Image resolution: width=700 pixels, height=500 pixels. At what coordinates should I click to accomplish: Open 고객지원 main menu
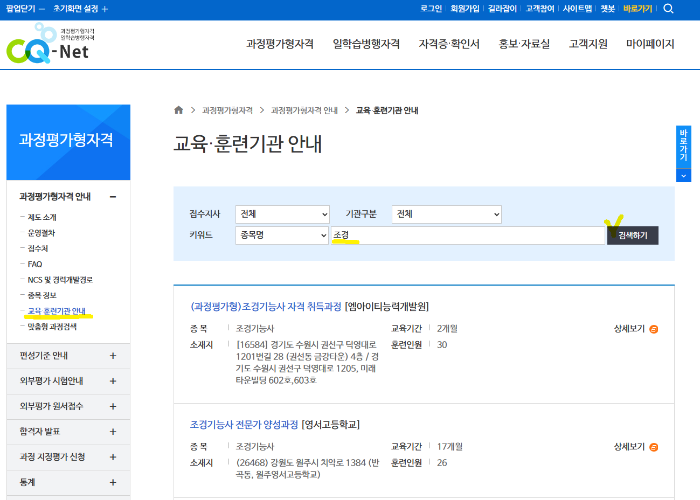point(588,44)
